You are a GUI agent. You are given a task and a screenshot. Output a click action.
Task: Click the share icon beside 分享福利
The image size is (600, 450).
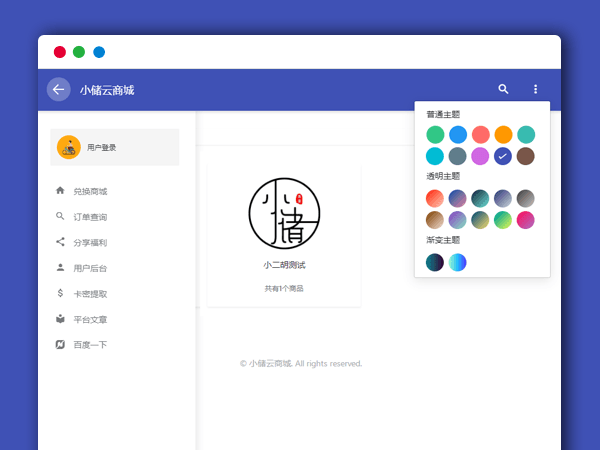tap(60, 242)
